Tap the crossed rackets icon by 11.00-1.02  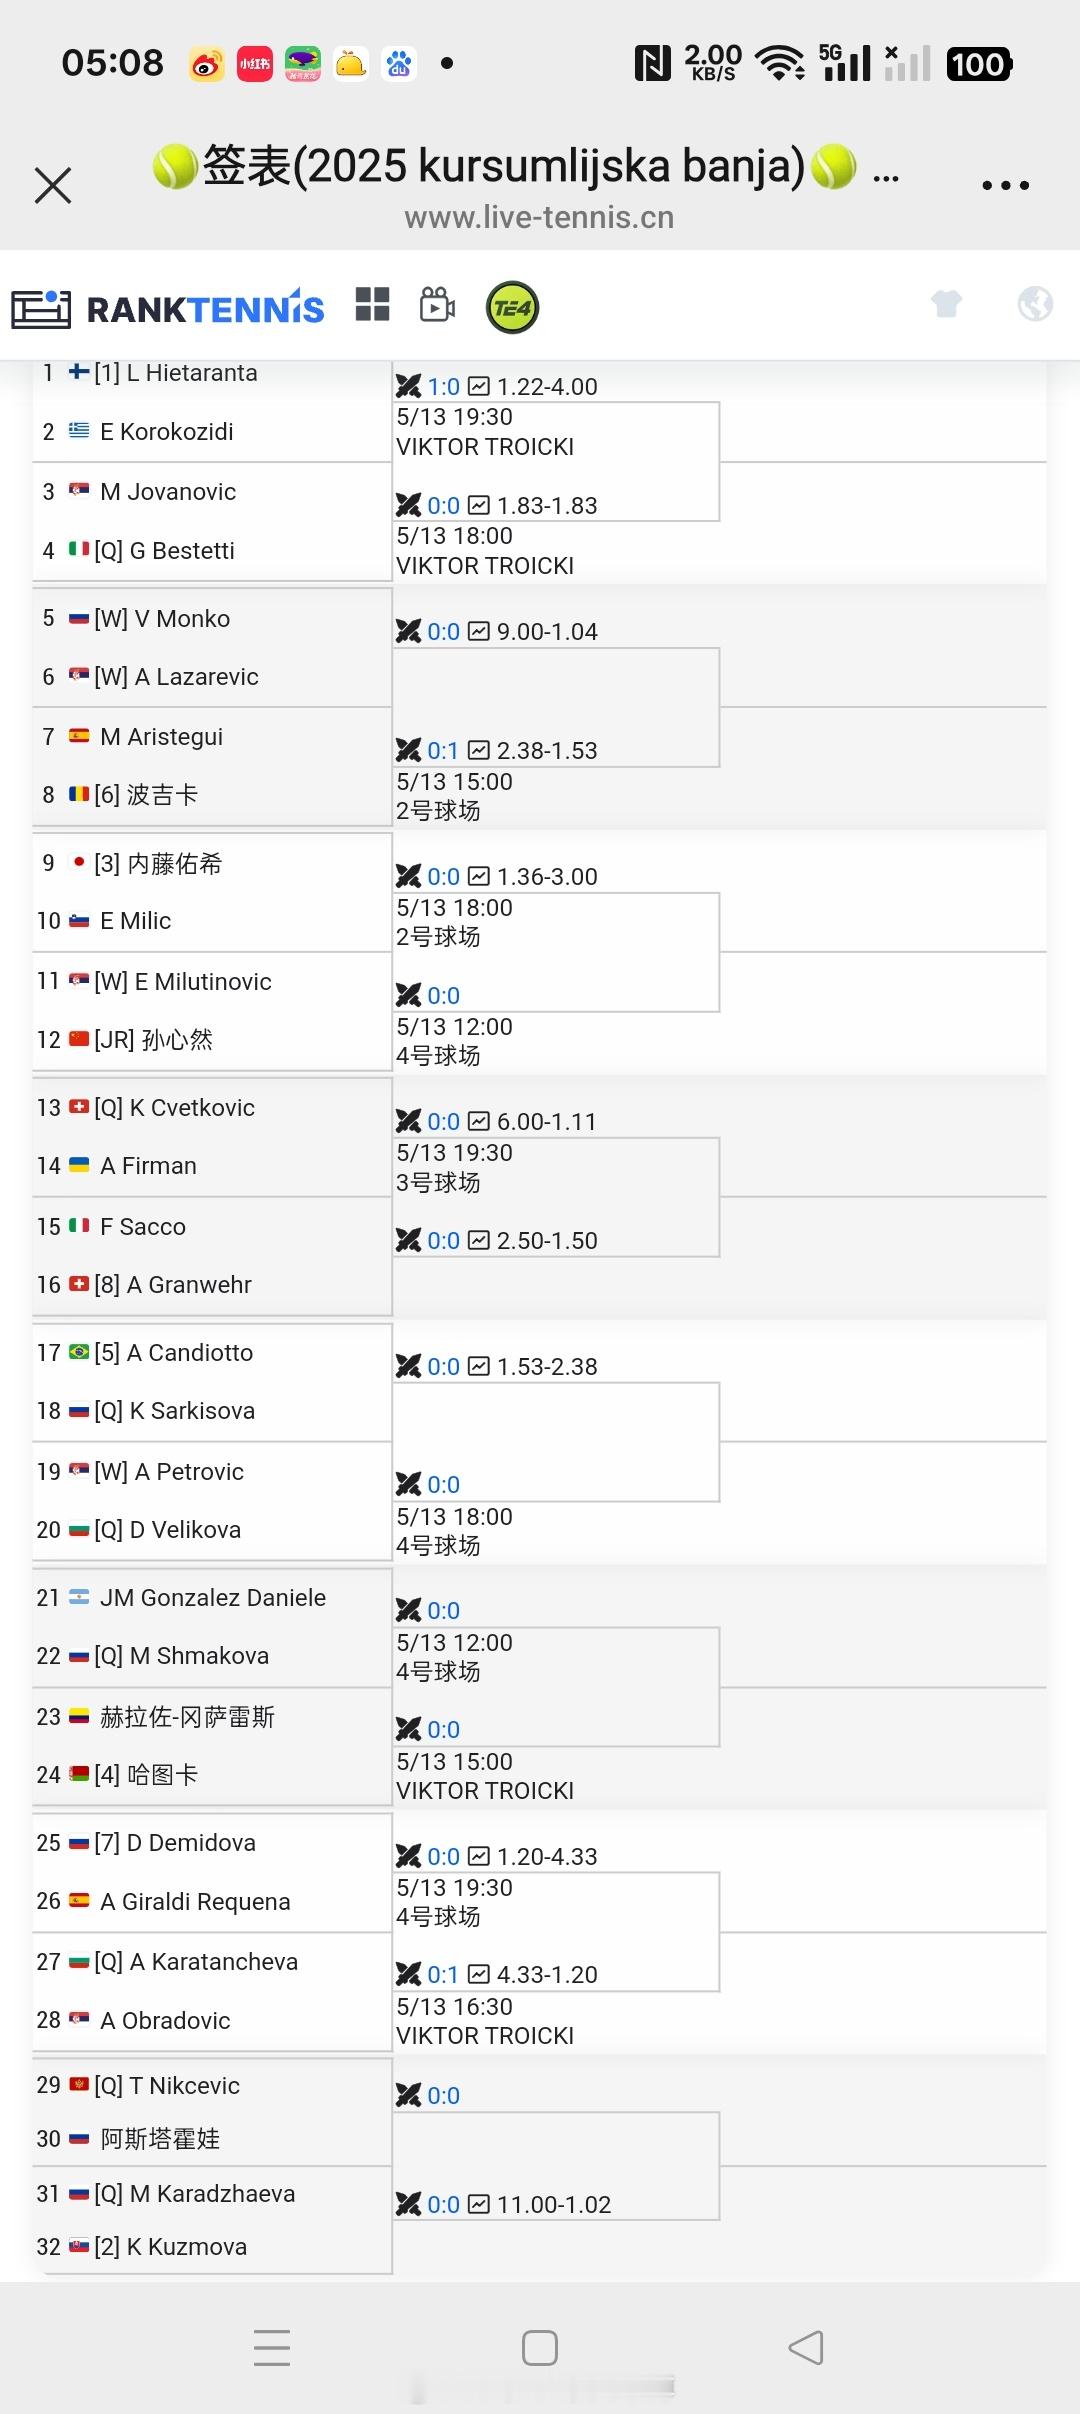(408, 2204)
